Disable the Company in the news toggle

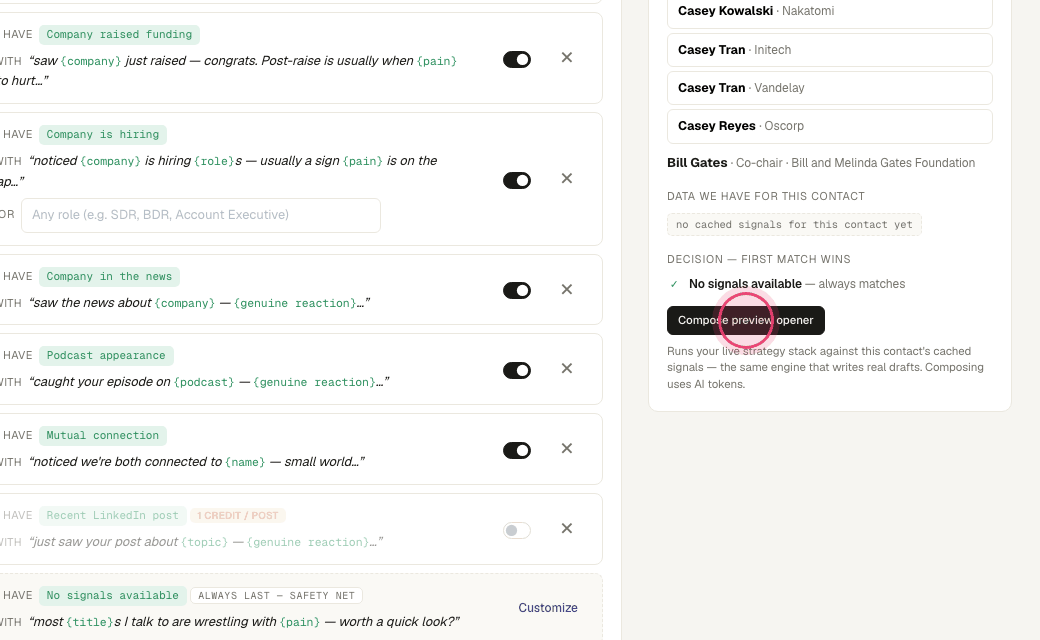click(517, 290)
